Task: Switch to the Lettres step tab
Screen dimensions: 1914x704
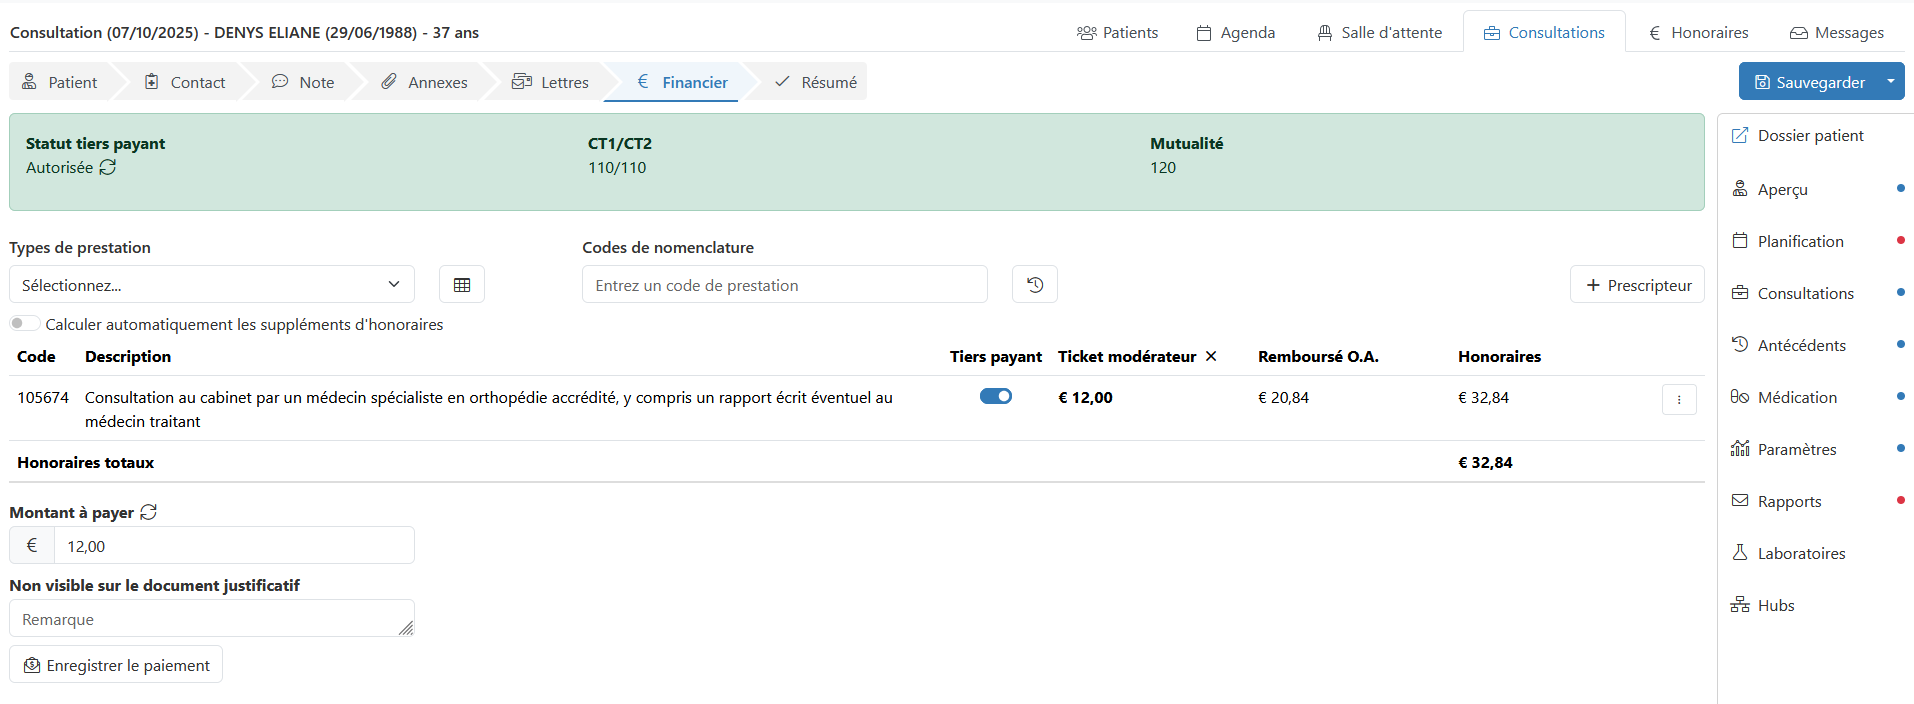Action: pos(550,82)
